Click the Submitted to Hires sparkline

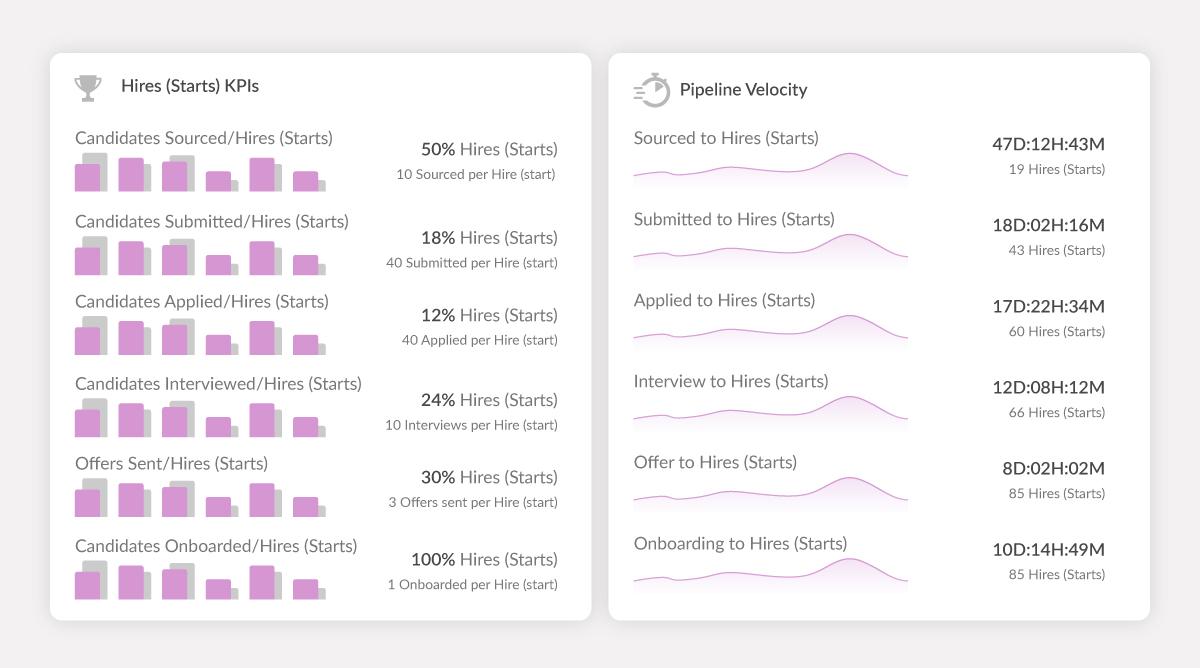click(x=770, y=252)
